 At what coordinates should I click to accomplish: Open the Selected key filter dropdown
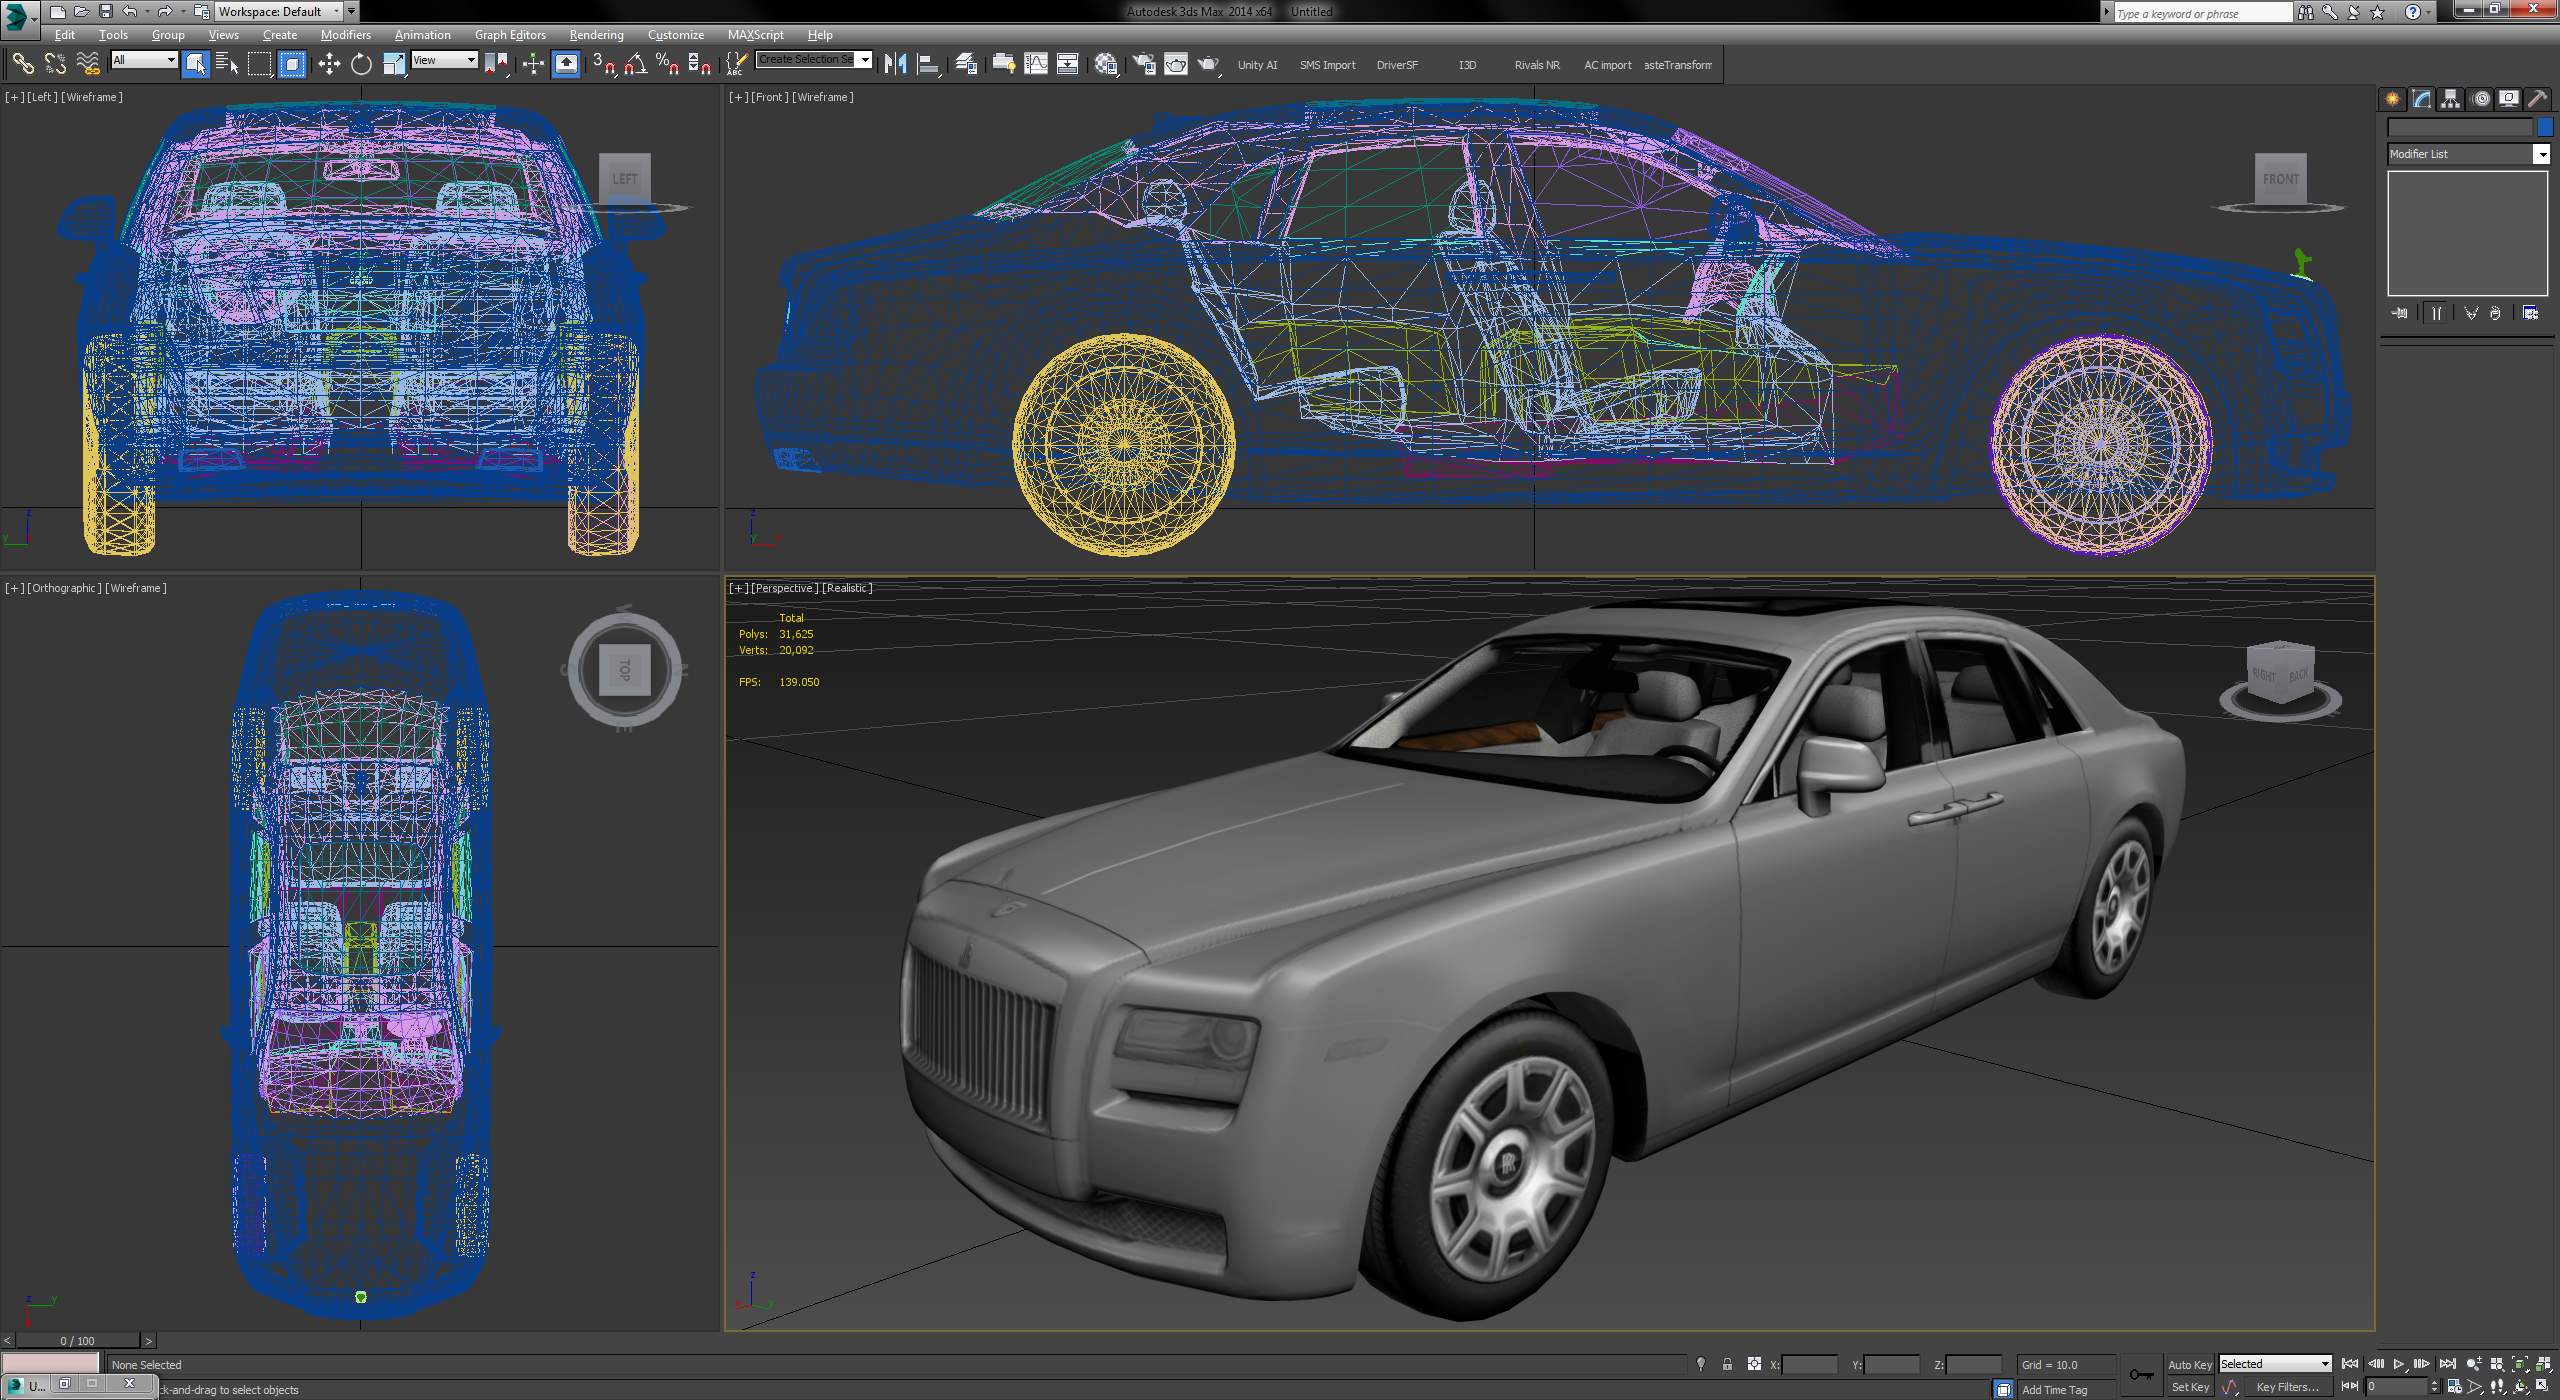point(2275,1364)
